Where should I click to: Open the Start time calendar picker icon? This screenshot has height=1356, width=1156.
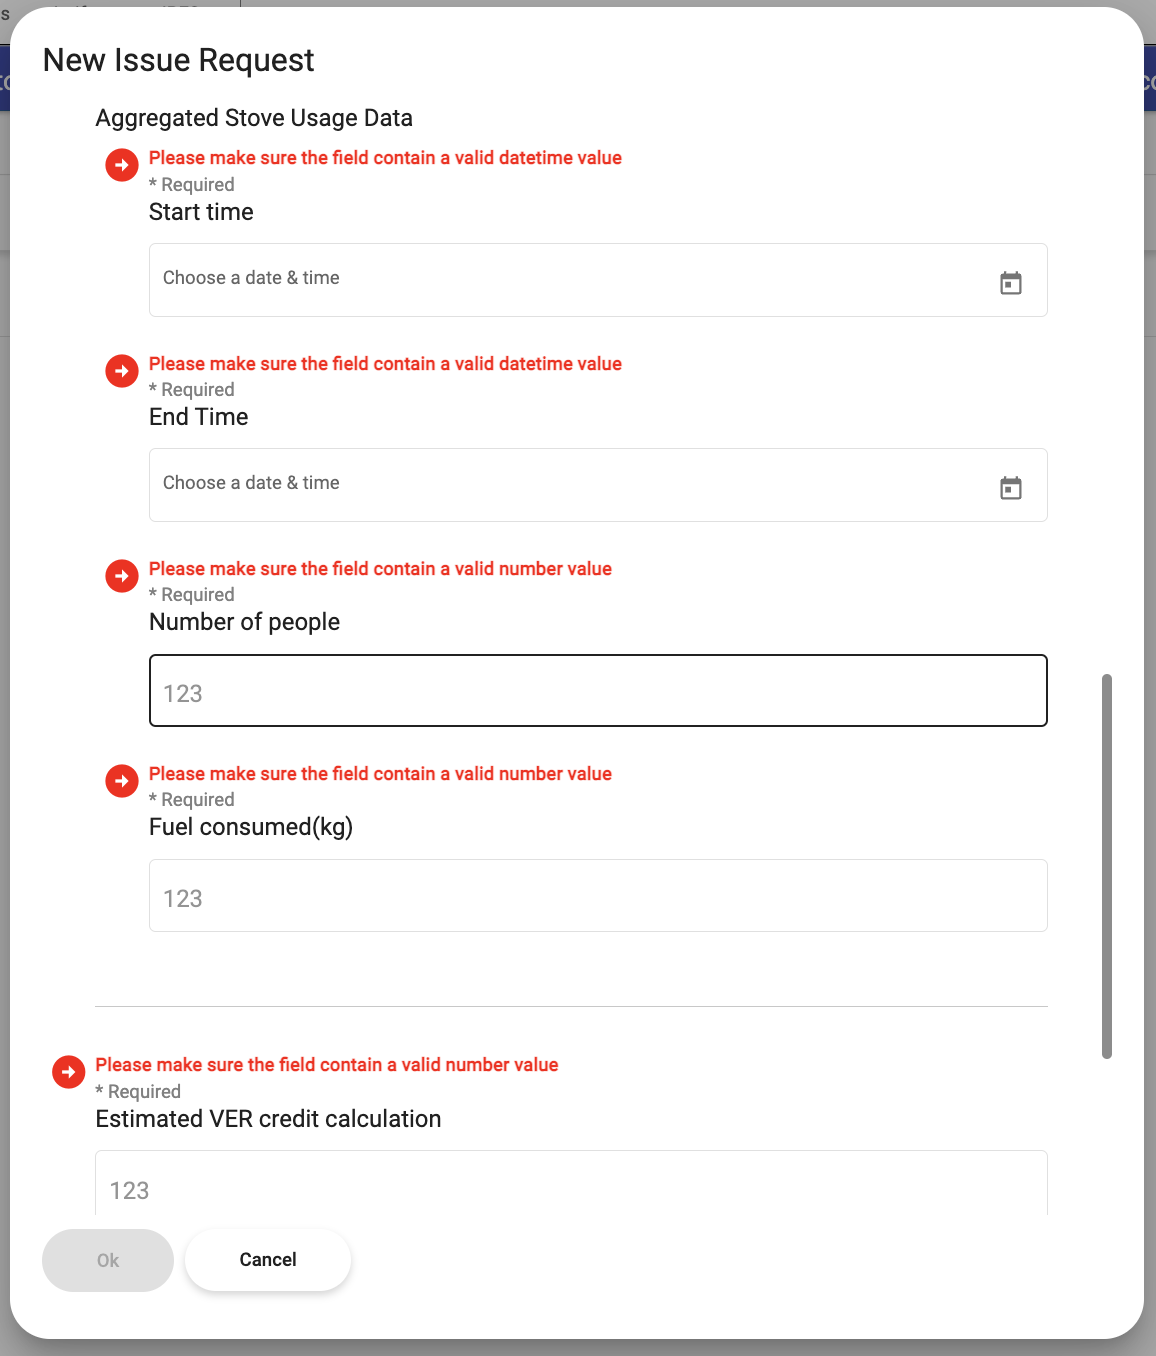coord(1011,283)
